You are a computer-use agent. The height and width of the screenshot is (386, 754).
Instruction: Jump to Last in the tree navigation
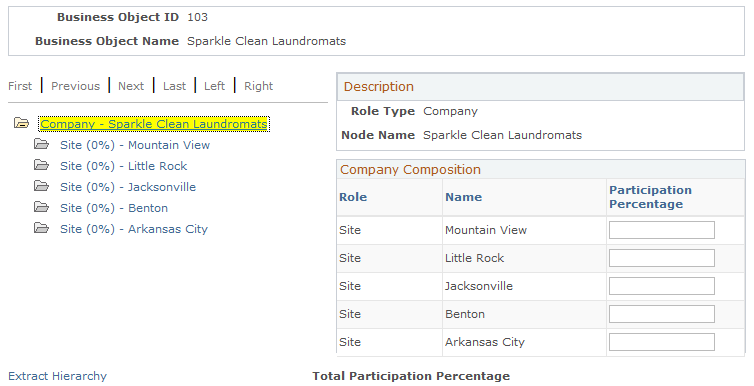(174, 86)
